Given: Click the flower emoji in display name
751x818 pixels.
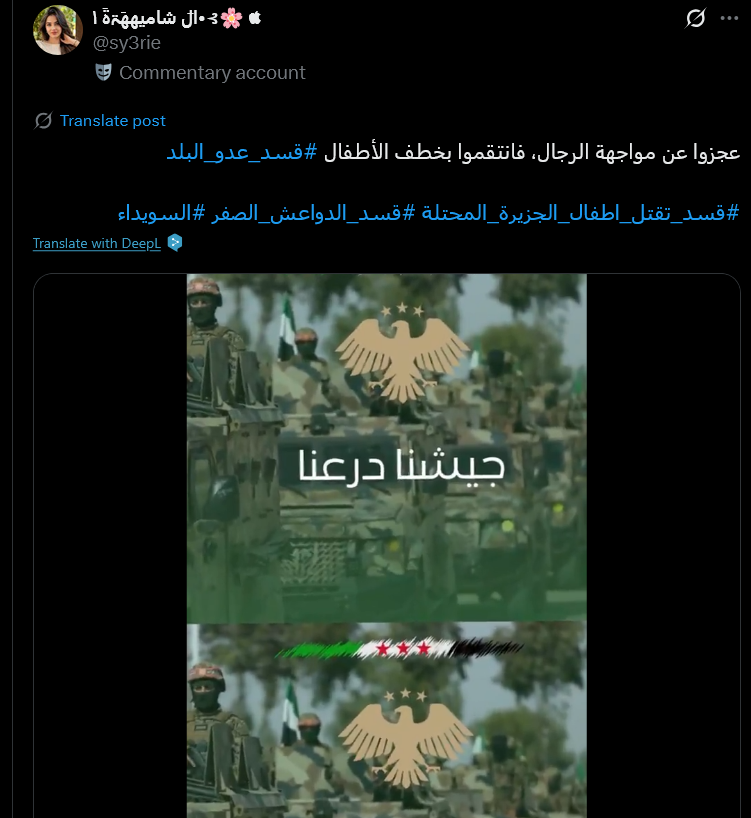Looking at the screenshot, I should 231,18.
